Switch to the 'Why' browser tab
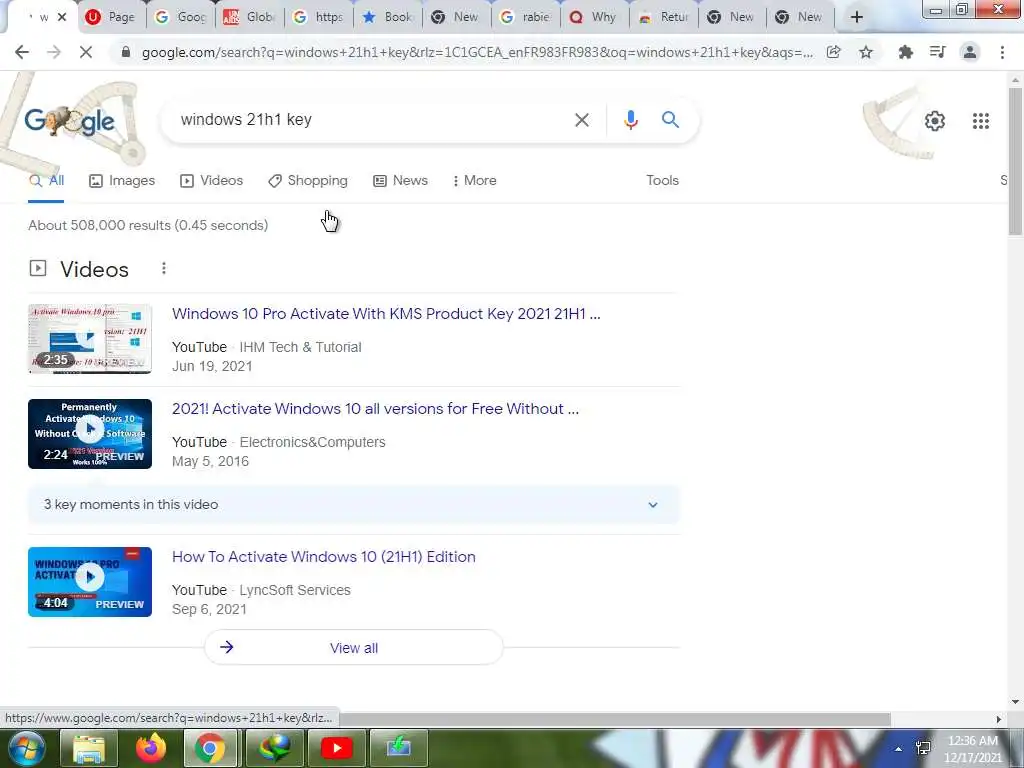The width and height of the screenshot is (1024, 768). click(x=594, y=17)
